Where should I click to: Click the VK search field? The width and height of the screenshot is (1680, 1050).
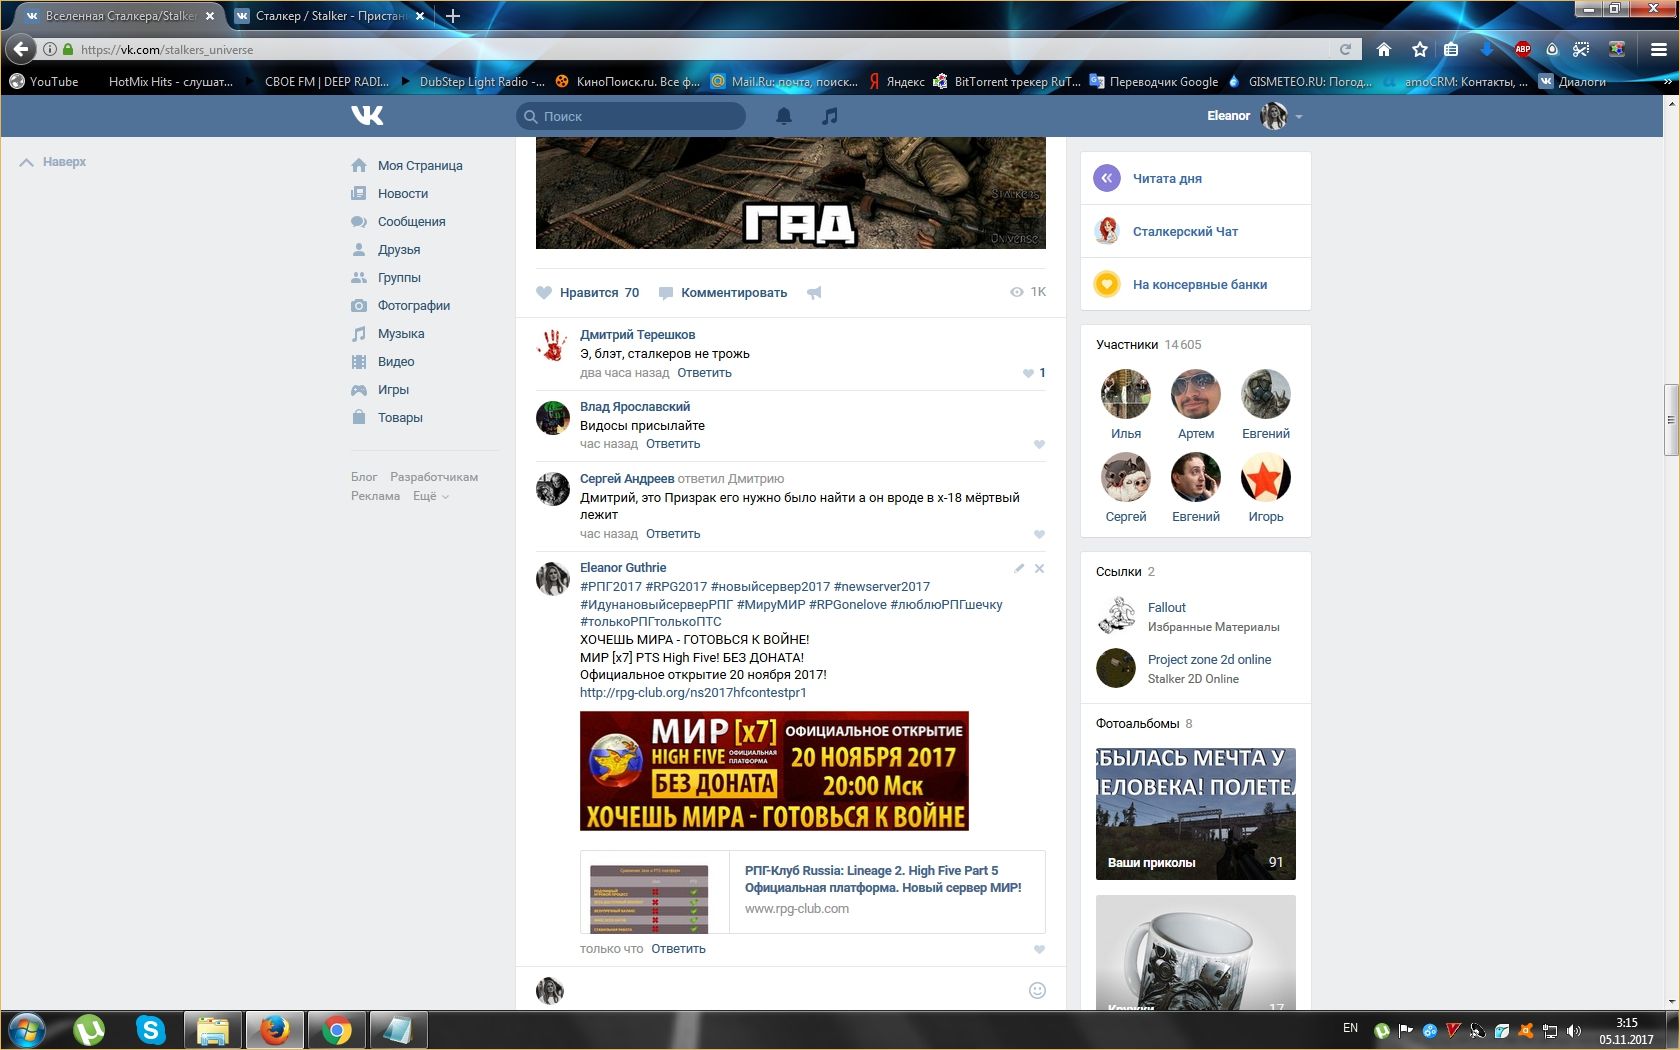click(631, 116)
